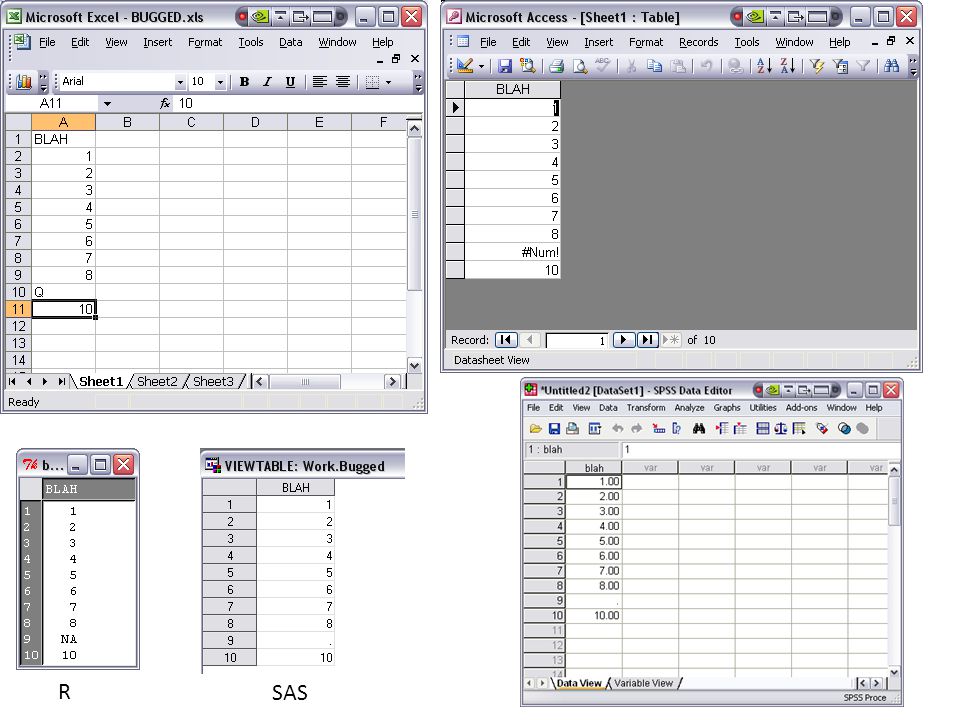Select the 10.00 cell in SPSS
This screenshot has height=720, width=960.
594,615
